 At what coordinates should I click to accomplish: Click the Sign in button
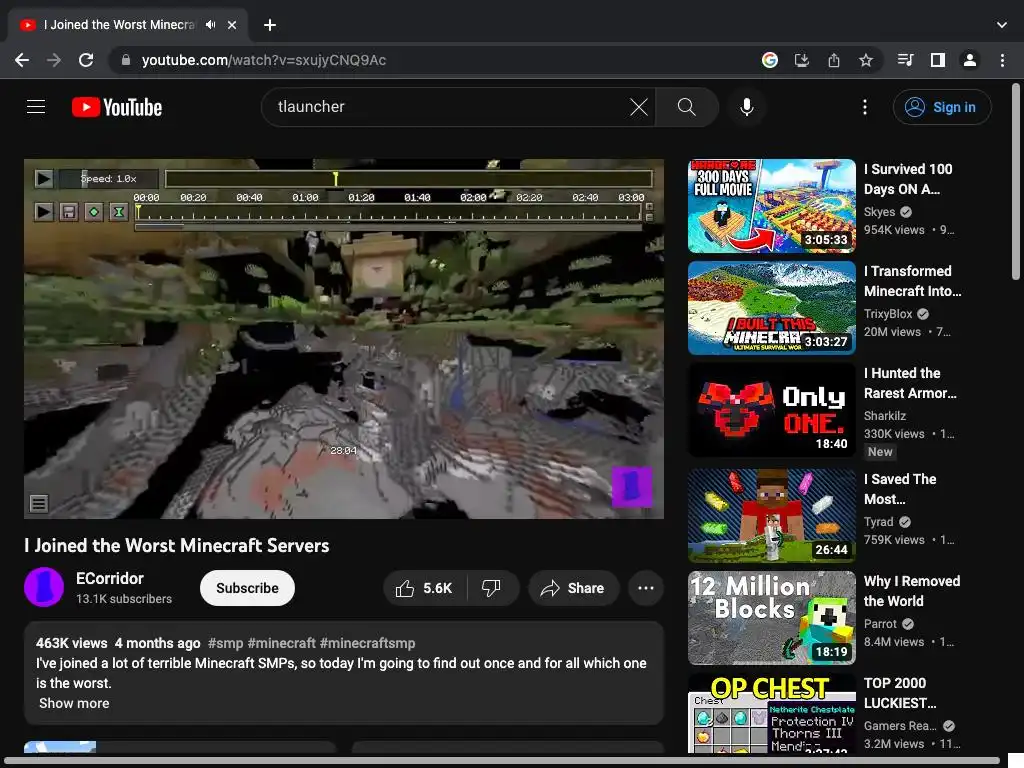(x=942, y=107)
